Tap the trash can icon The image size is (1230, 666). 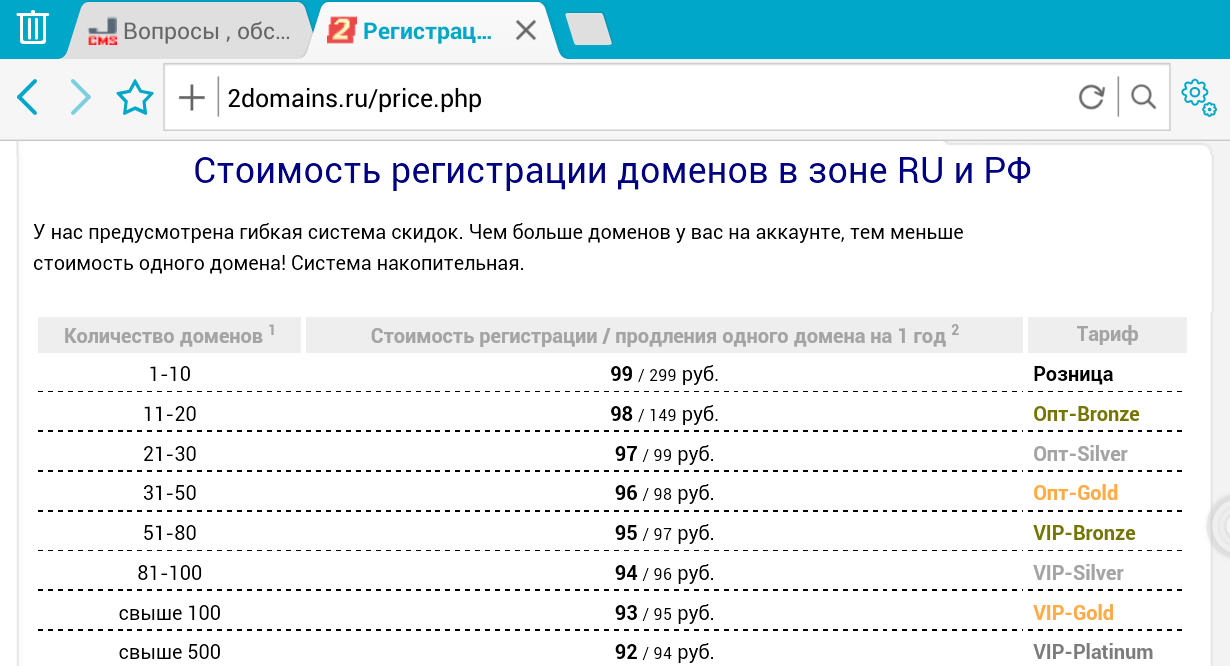click(x=33, y=28)
